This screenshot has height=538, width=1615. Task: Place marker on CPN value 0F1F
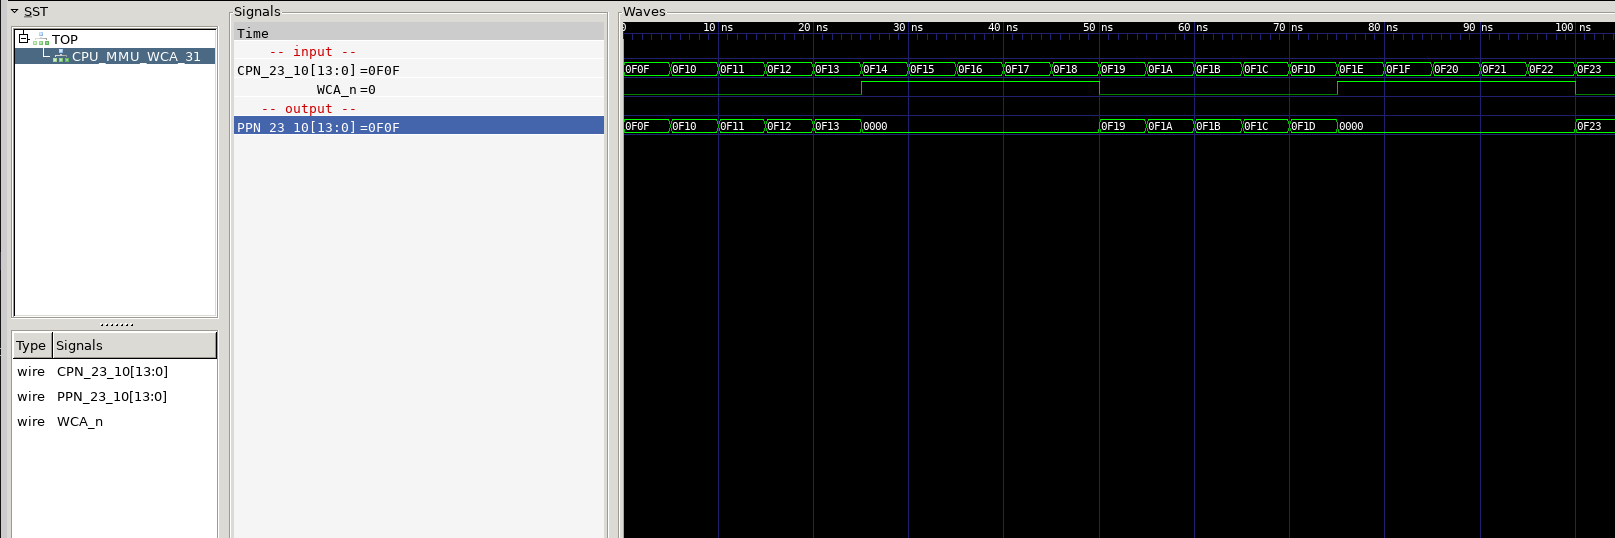(x=1408, y=69)
